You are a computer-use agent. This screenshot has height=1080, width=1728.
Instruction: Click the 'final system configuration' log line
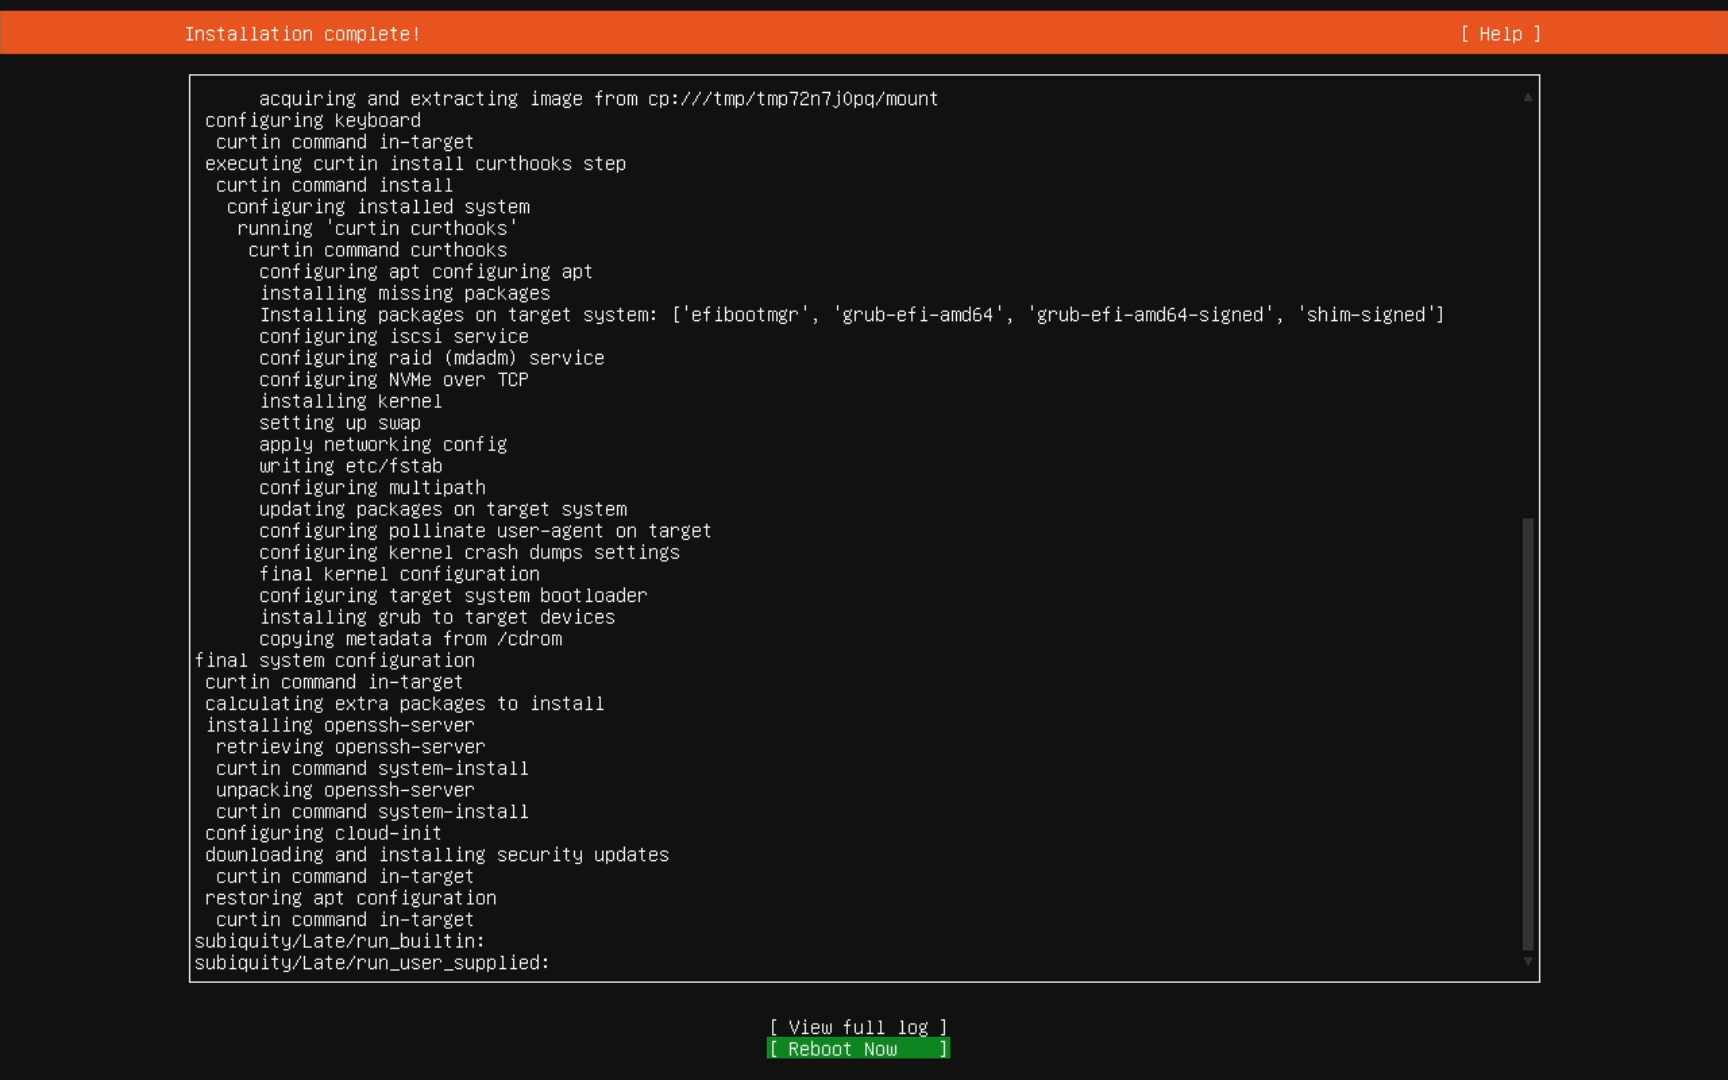click(x=334, y=661)
